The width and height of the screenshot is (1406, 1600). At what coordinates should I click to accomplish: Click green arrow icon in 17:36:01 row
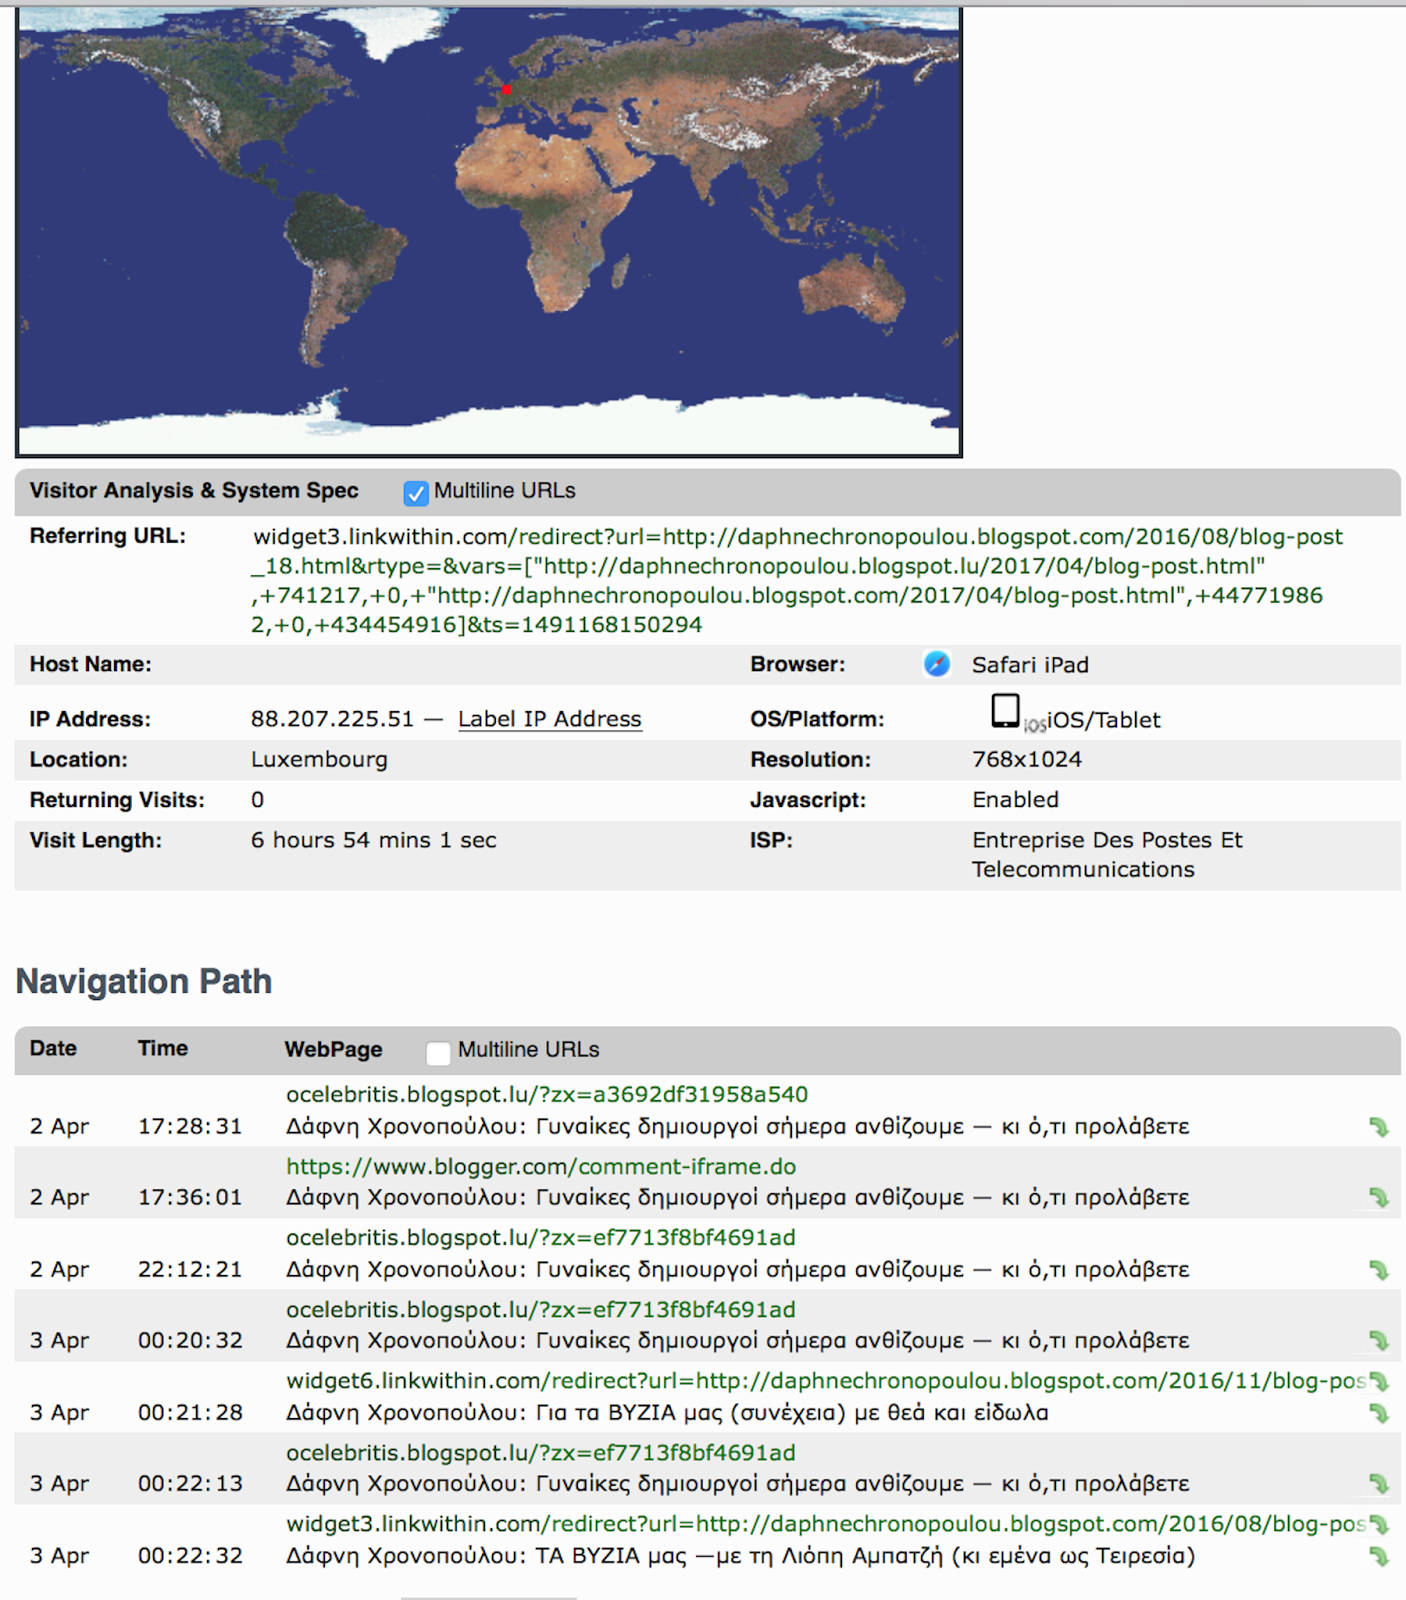1379,1197
